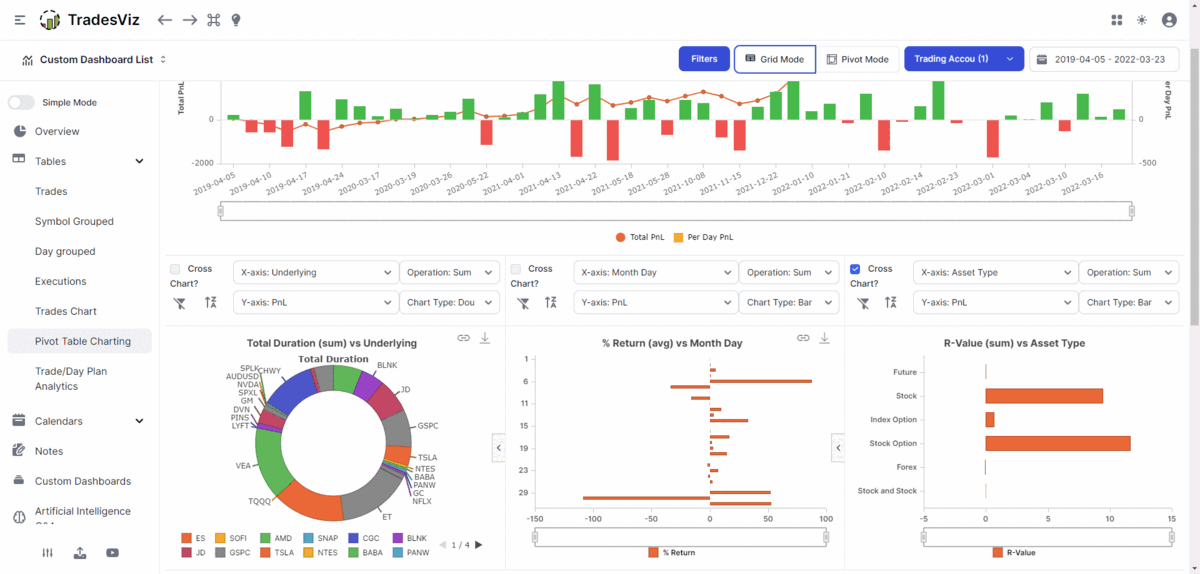Go forward using the right arrow
Viewport: 1200px width, 574px height.
pyautogui.click(x=189, y=20)
